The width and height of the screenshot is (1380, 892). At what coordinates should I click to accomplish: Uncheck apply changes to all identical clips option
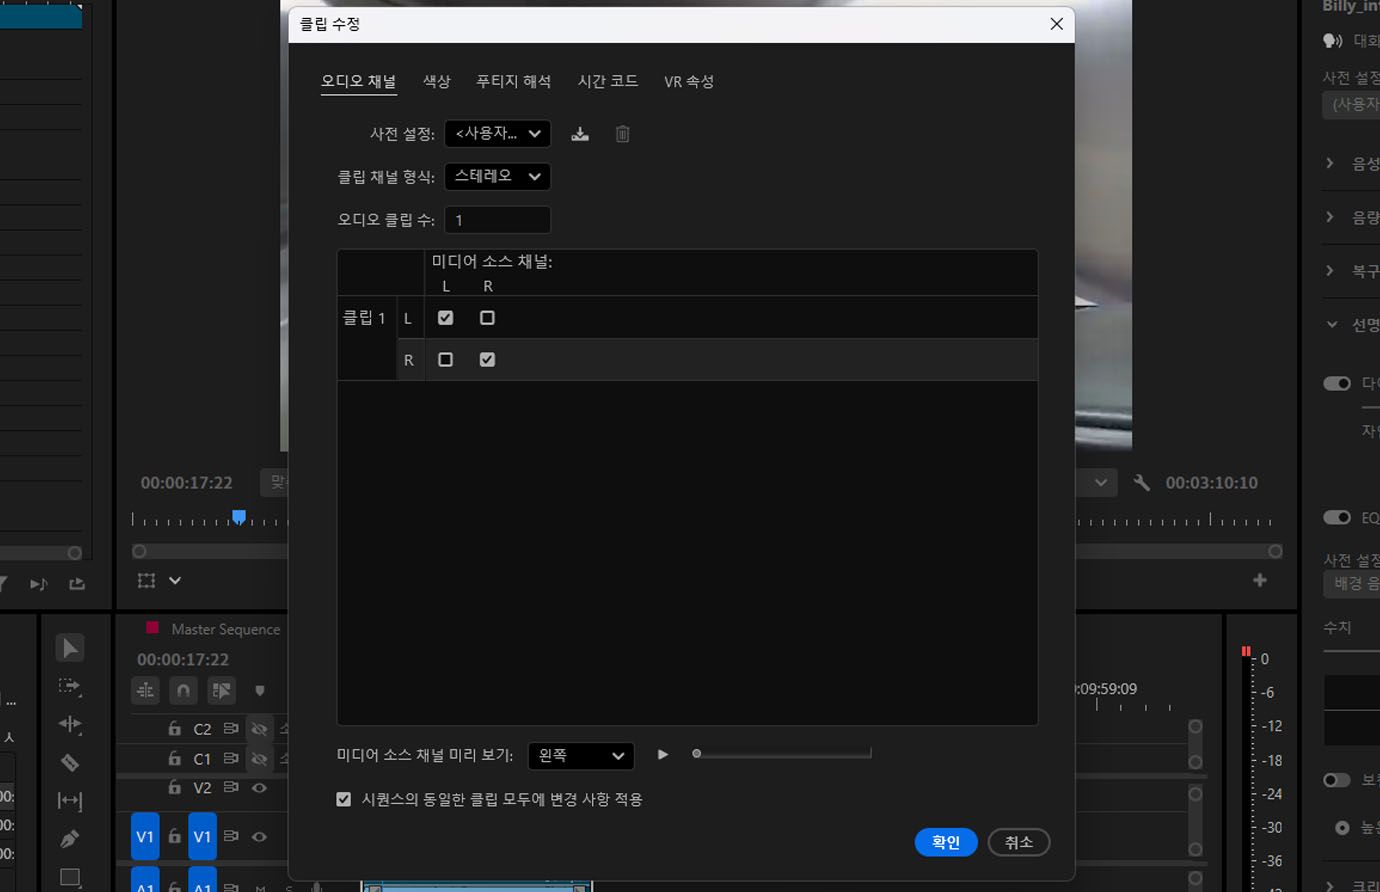click(x=343, y=799)
